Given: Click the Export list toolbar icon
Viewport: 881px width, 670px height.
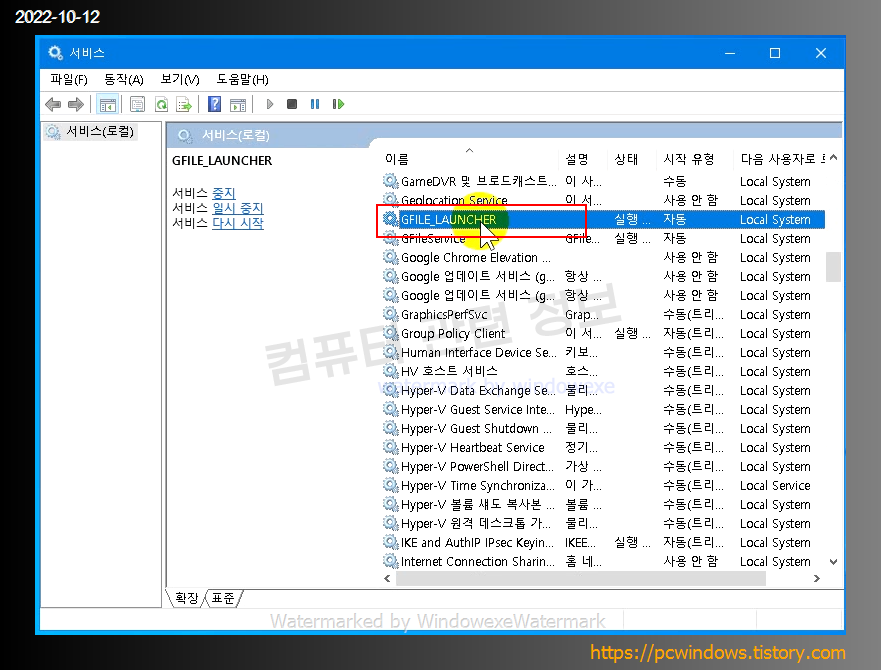Looking at the screenshot, I should tap(184, 104).
